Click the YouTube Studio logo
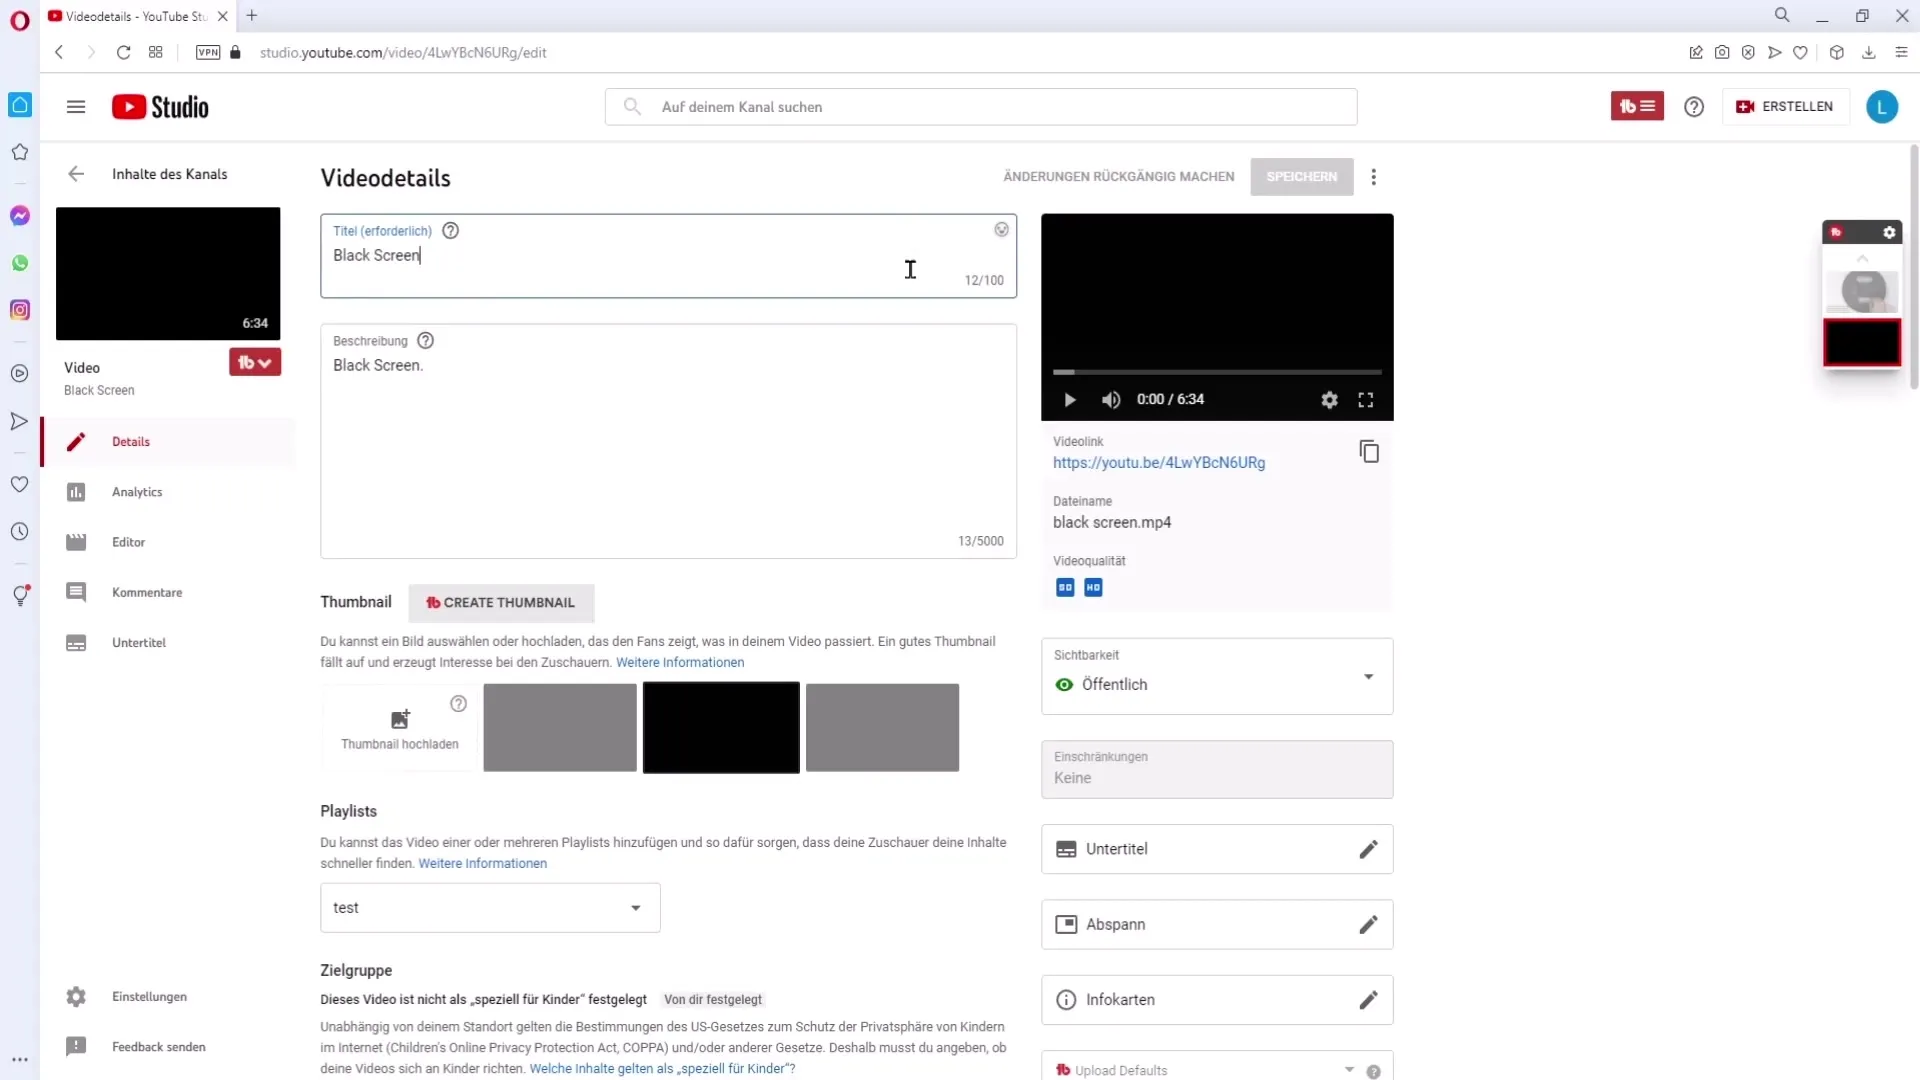This screenshot has height=1080, width=1920. click(x=160, y=107)
